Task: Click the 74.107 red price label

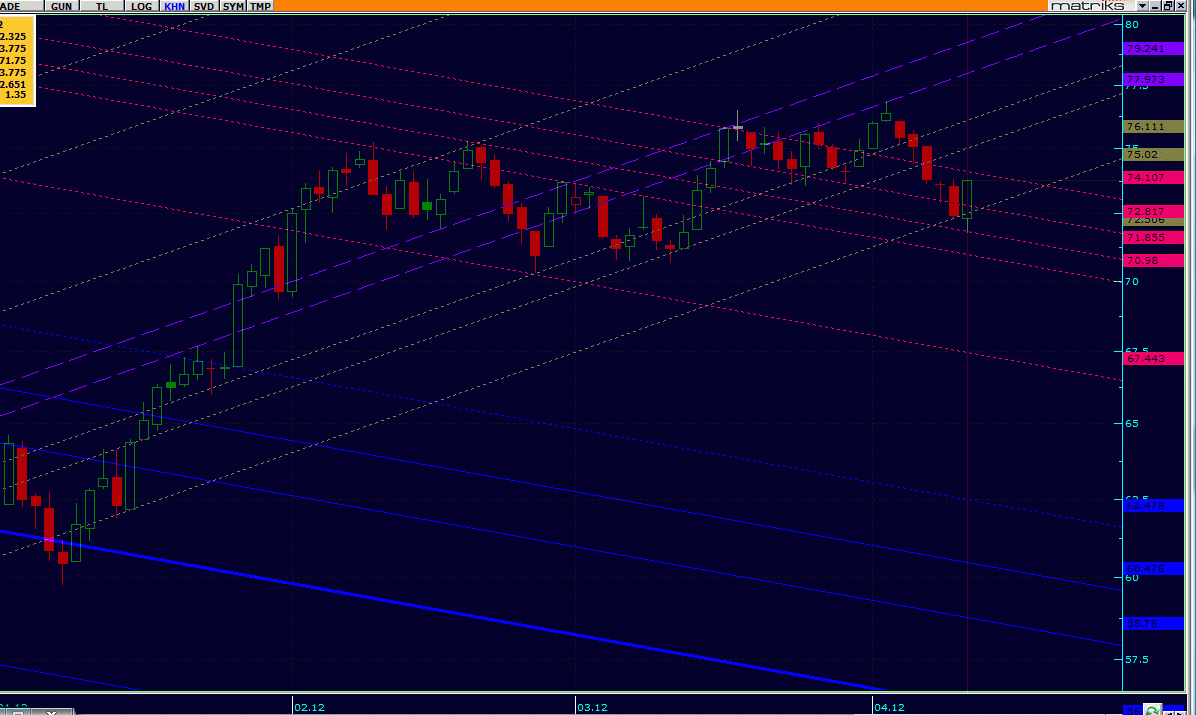Action: [1153, 177]
